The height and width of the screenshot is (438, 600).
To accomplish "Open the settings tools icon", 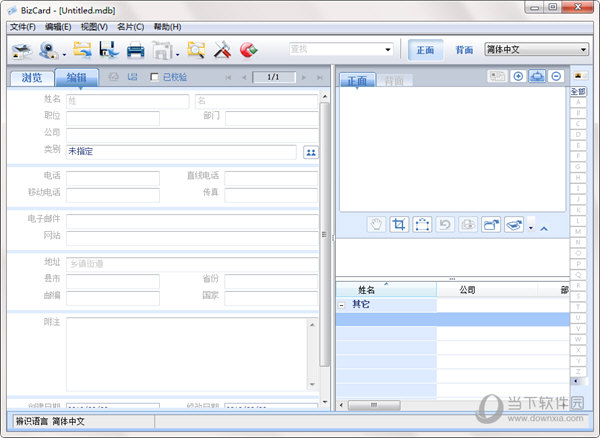I will (x=222, y=50).
